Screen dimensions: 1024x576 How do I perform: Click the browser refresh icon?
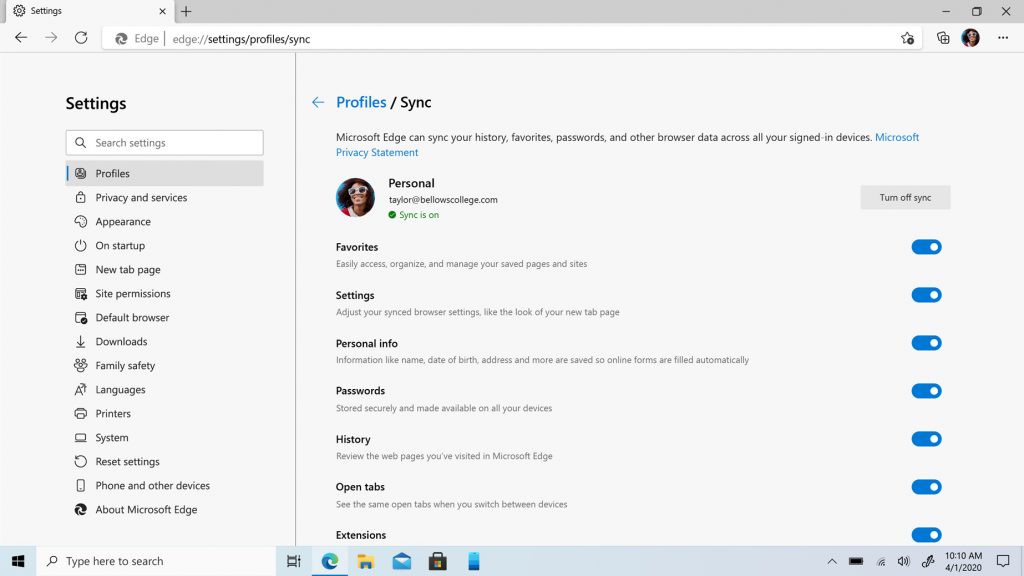pyautogui.click(x=81, y=38)
